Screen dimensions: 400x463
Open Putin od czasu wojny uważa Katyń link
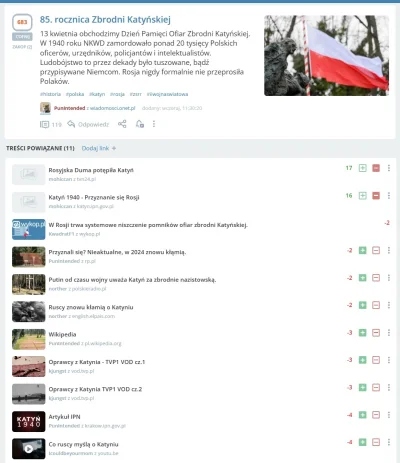pos(132,280)
